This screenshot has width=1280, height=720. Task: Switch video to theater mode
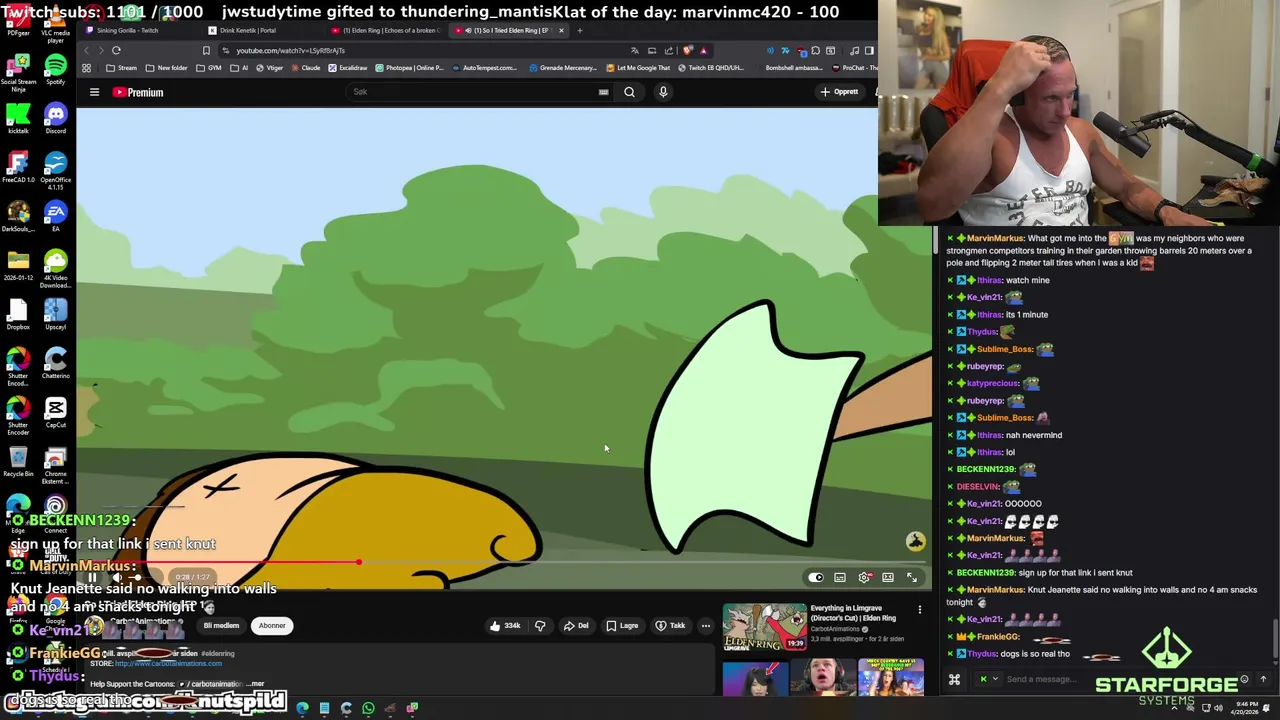tap(888, 577)
